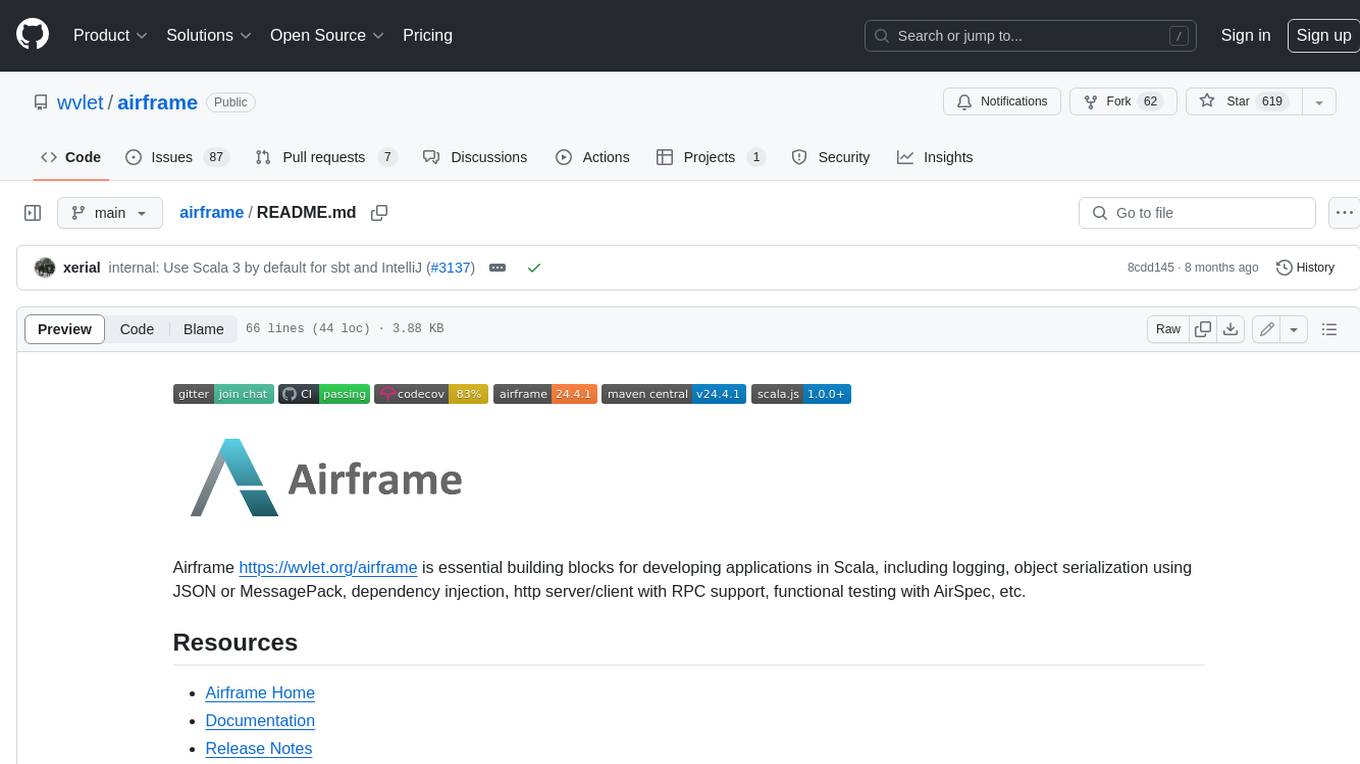Screen dimensions: 1360x764
Task: Expand the Solutions menu
Action: point(209,35)
